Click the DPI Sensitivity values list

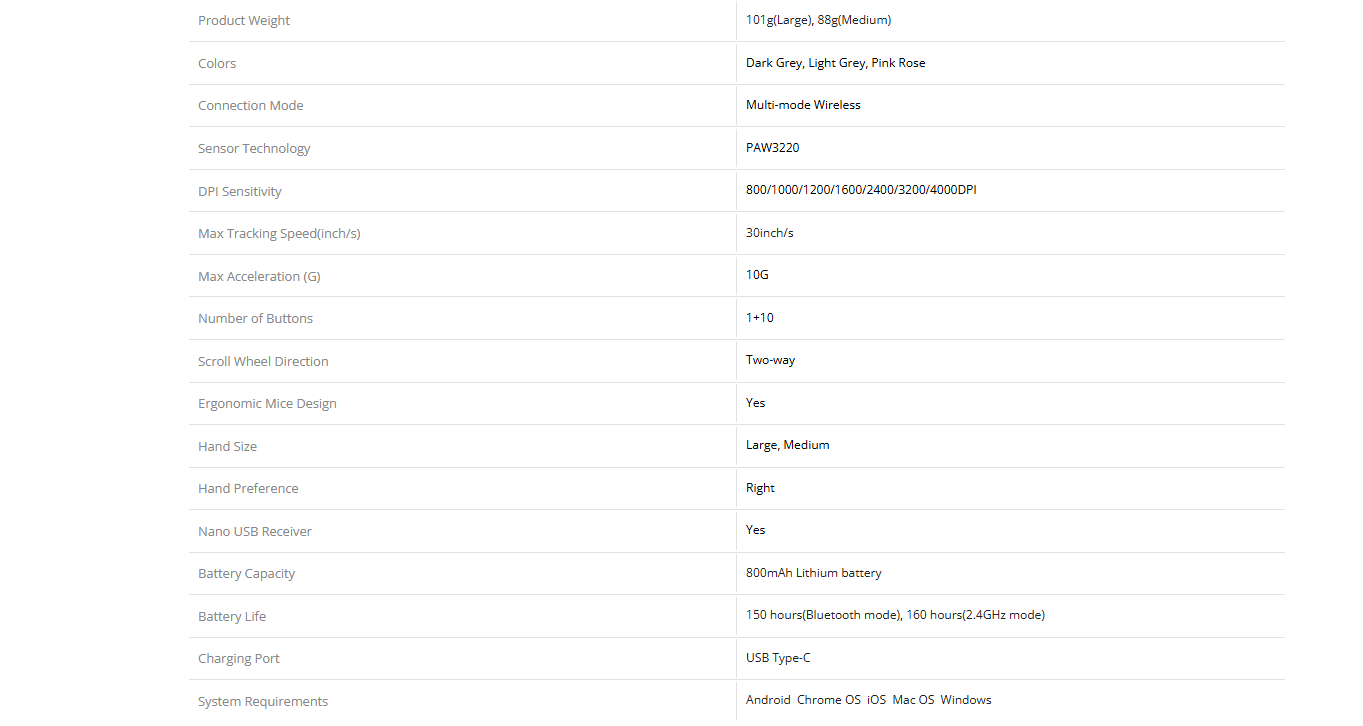point(861,190)
